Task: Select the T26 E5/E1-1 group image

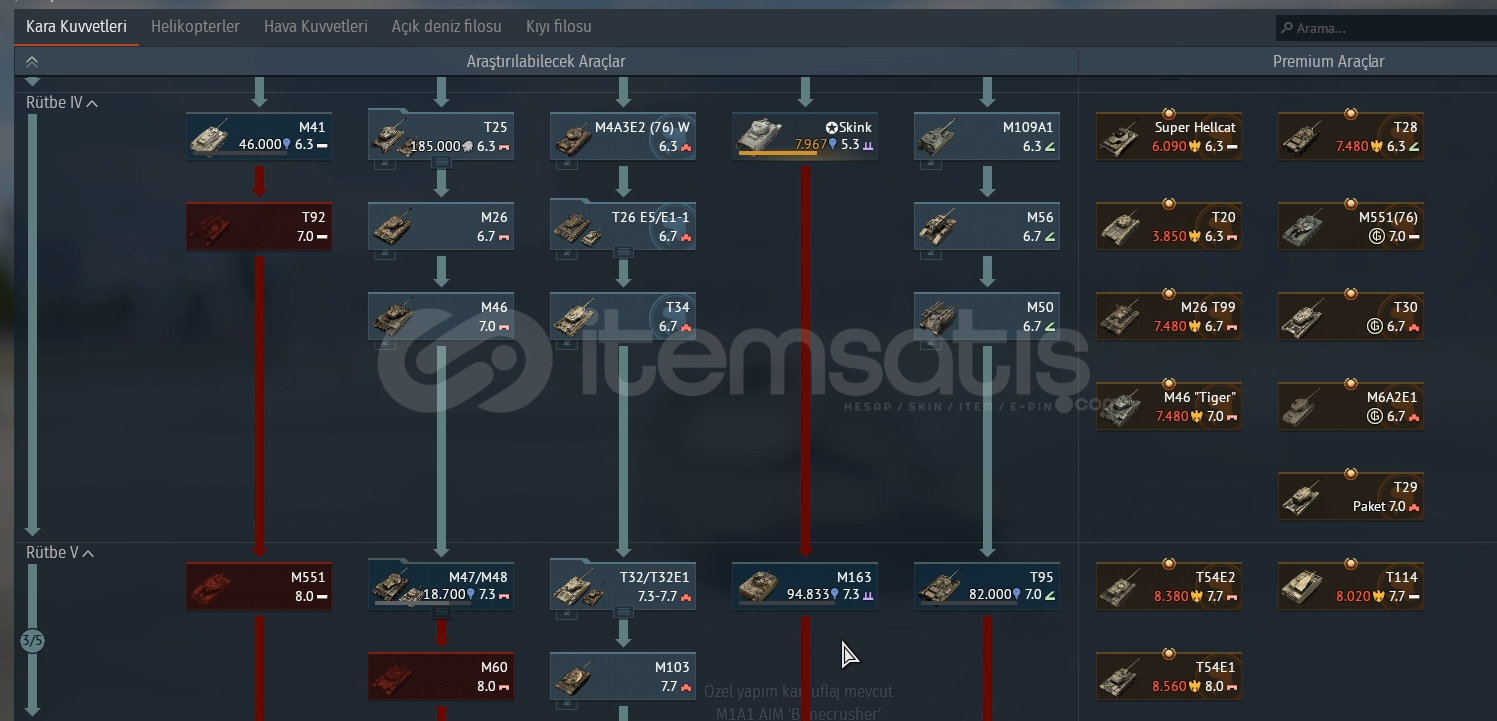Action: pos(578,229)
